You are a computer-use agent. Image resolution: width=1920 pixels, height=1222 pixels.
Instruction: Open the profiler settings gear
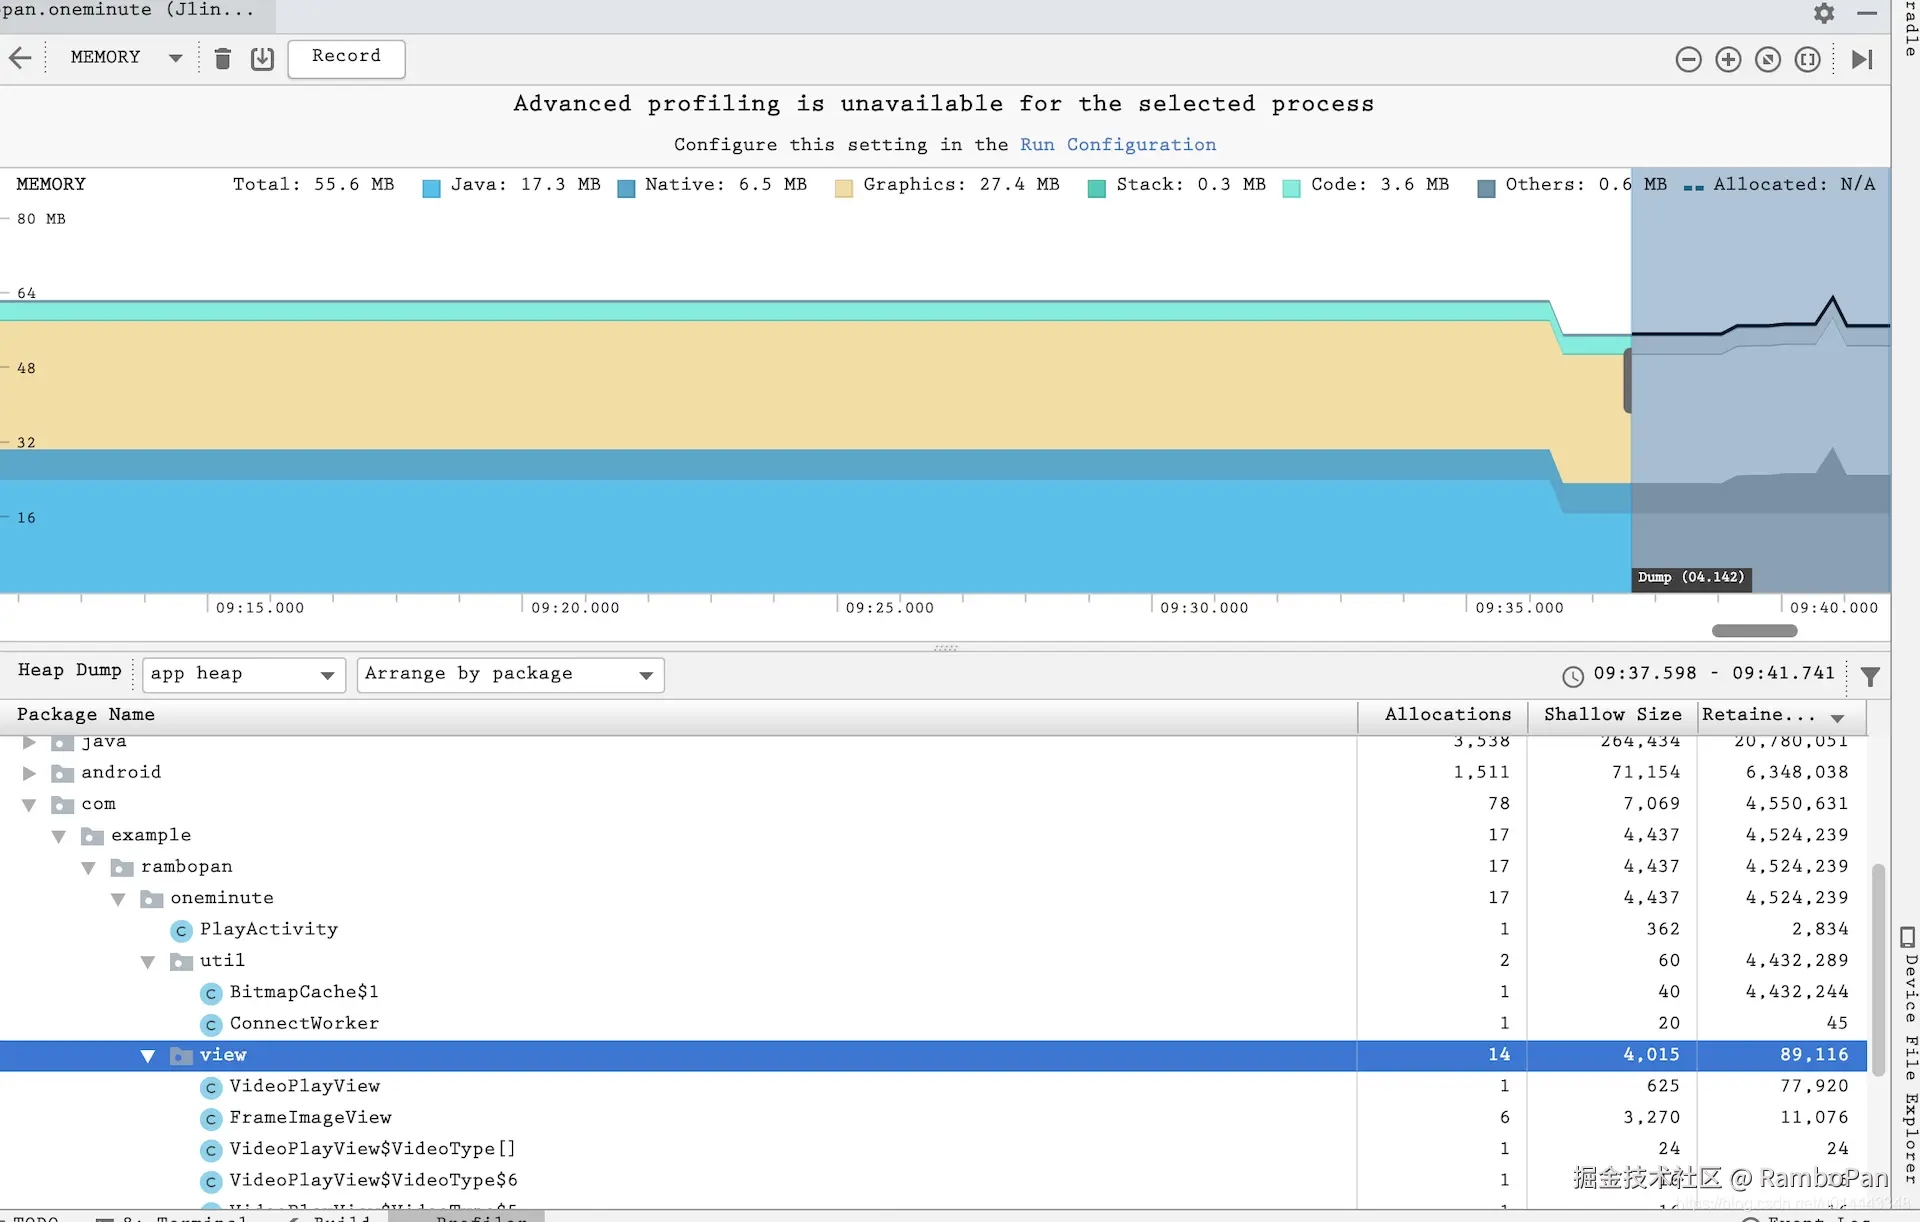[x=1824, y=13]
